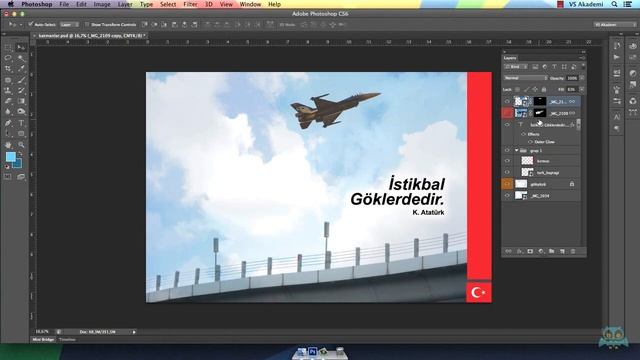Click the Opacity value field
This screenshot has width=640, height=360.
pyautogui.click(x=572, y=78)
